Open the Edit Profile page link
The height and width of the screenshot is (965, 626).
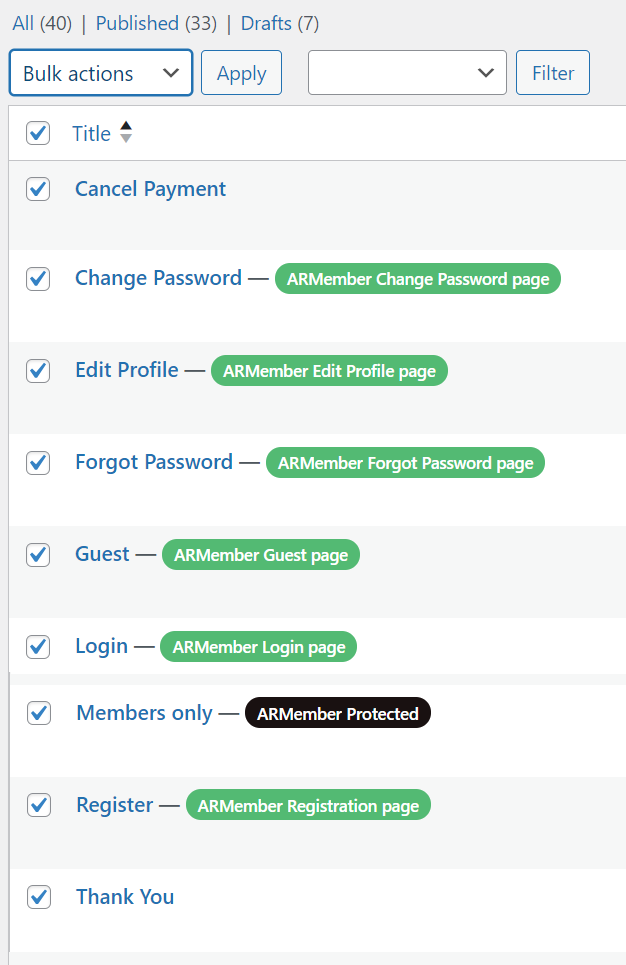[127, 370]
